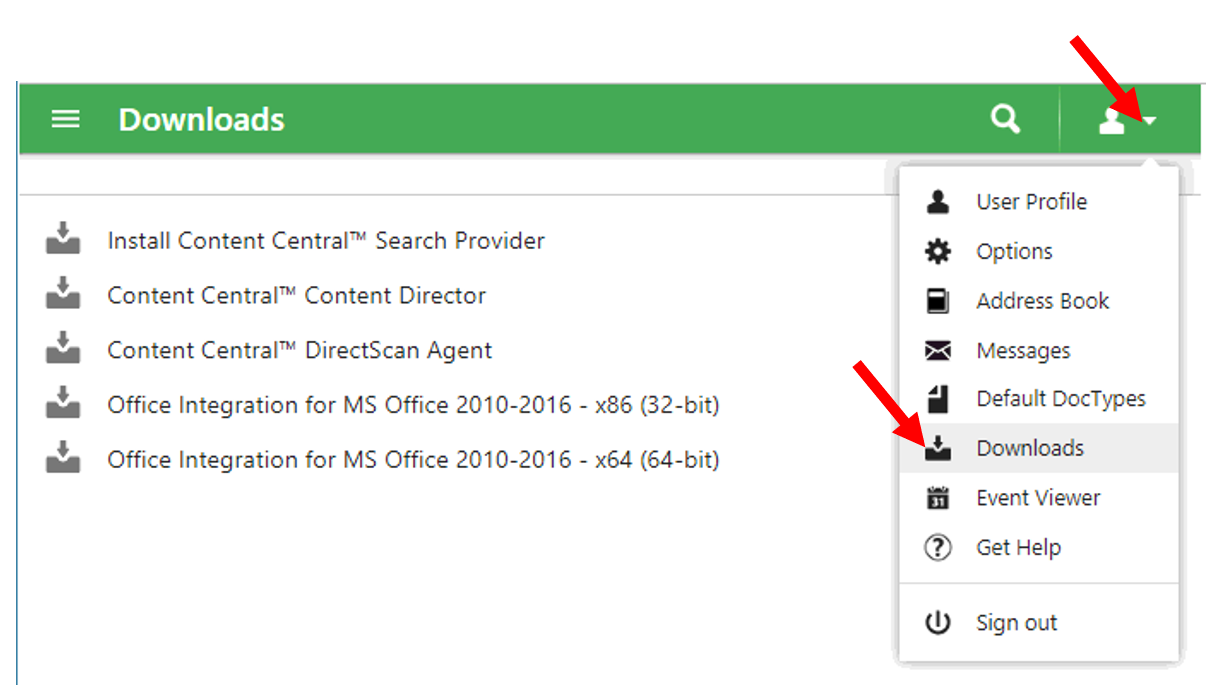The width and height of the screenshot is (1215, 685).
Task: Click Sign out in the user menu
Action: 1039,623
